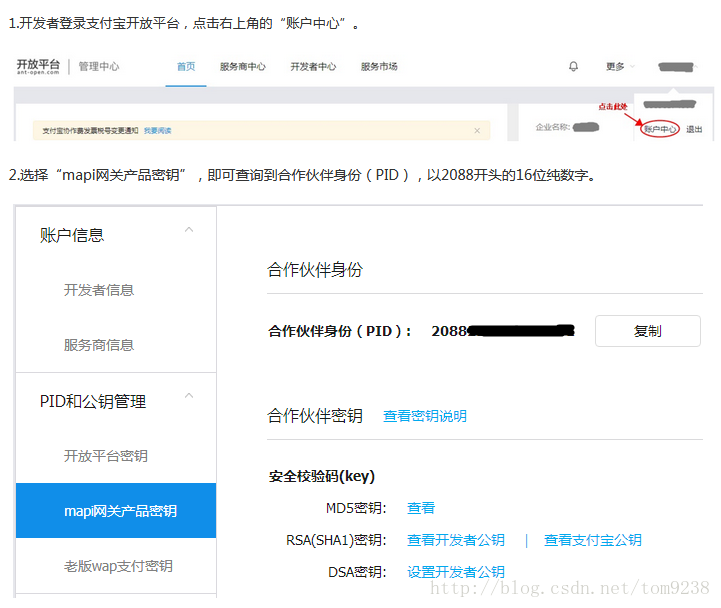This screenshot has width=721, height=608.
Task: Click 设置开发者公钥 for DSA密钥
Action: pyautogui.click(x=456, y=572)
